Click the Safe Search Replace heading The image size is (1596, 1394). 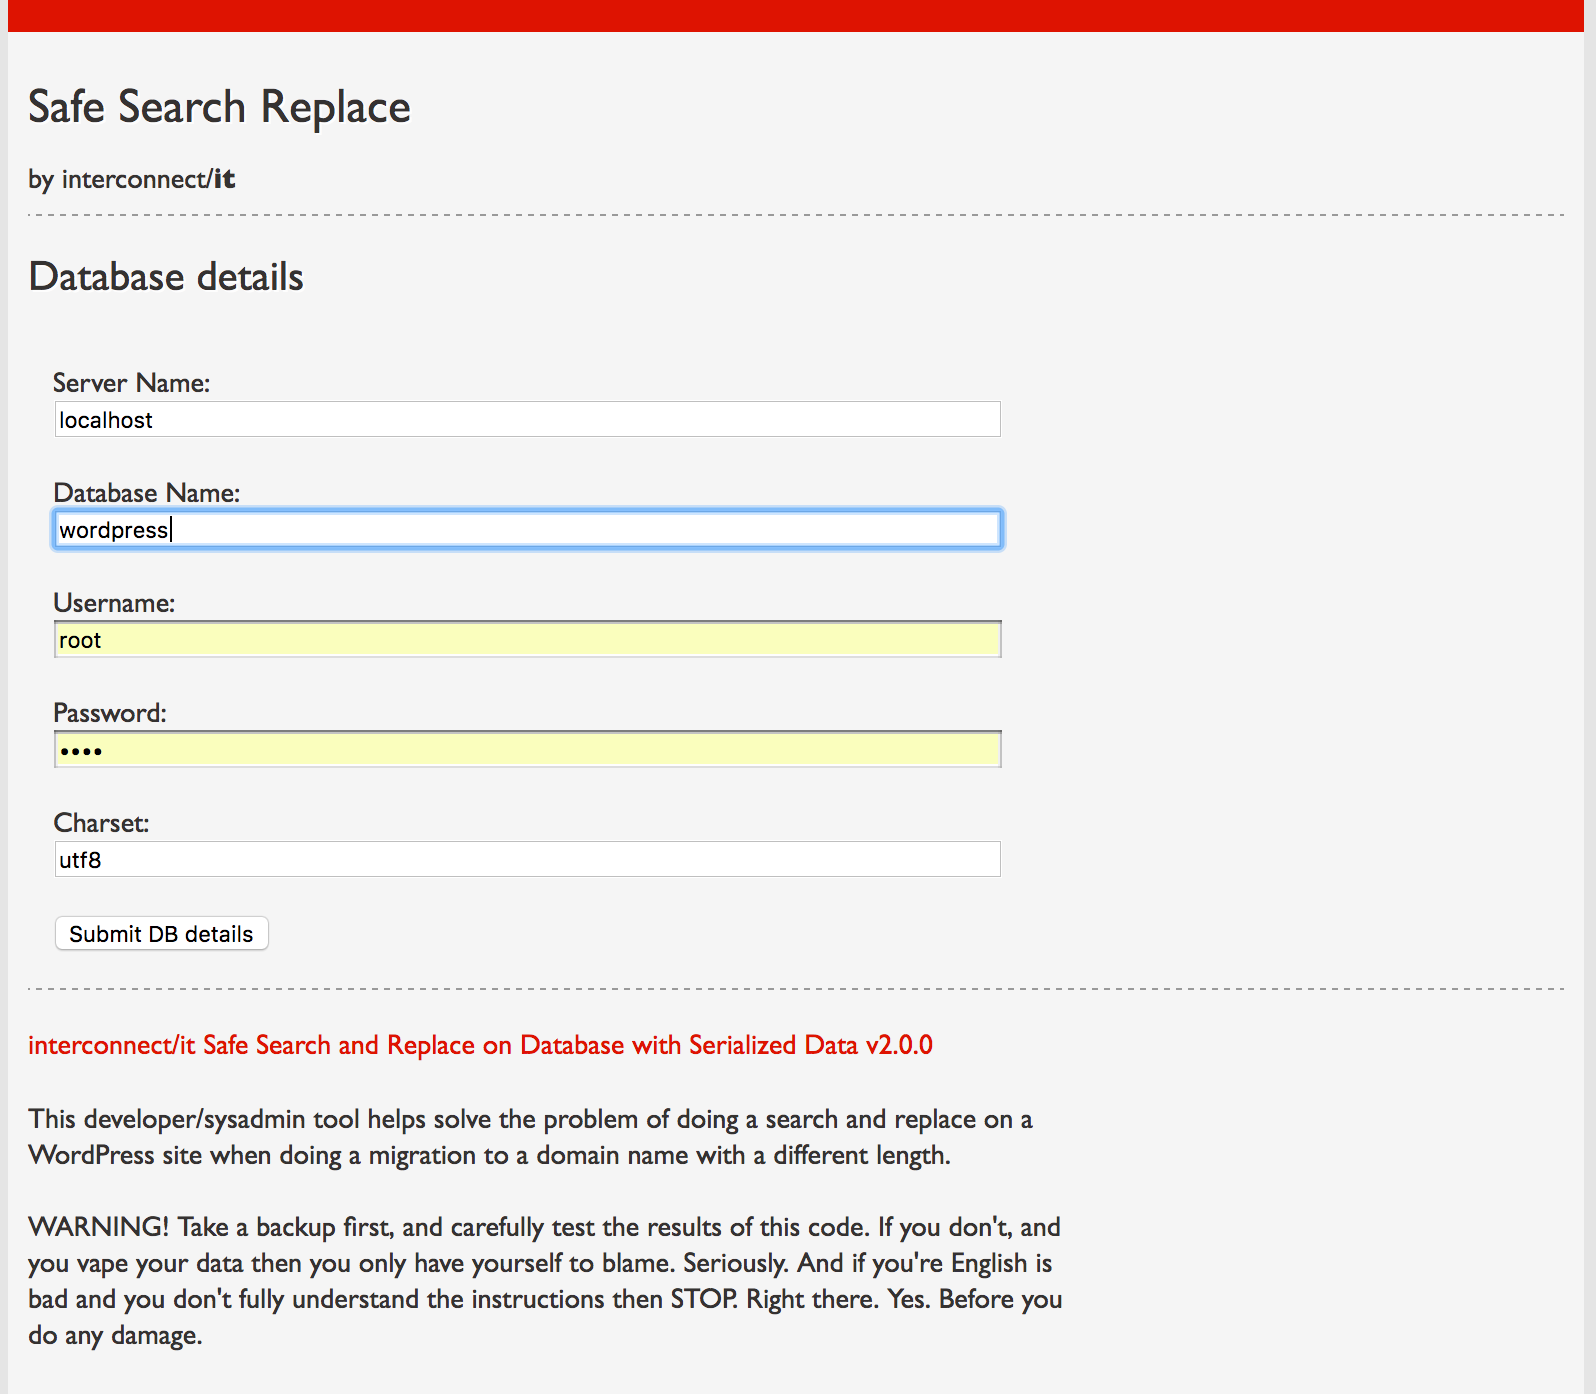tap(219, 106)
